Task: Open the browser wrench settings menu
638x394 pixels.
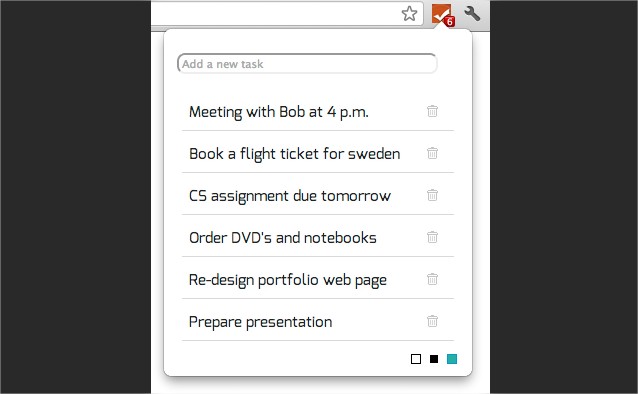Action: (472, 14)
